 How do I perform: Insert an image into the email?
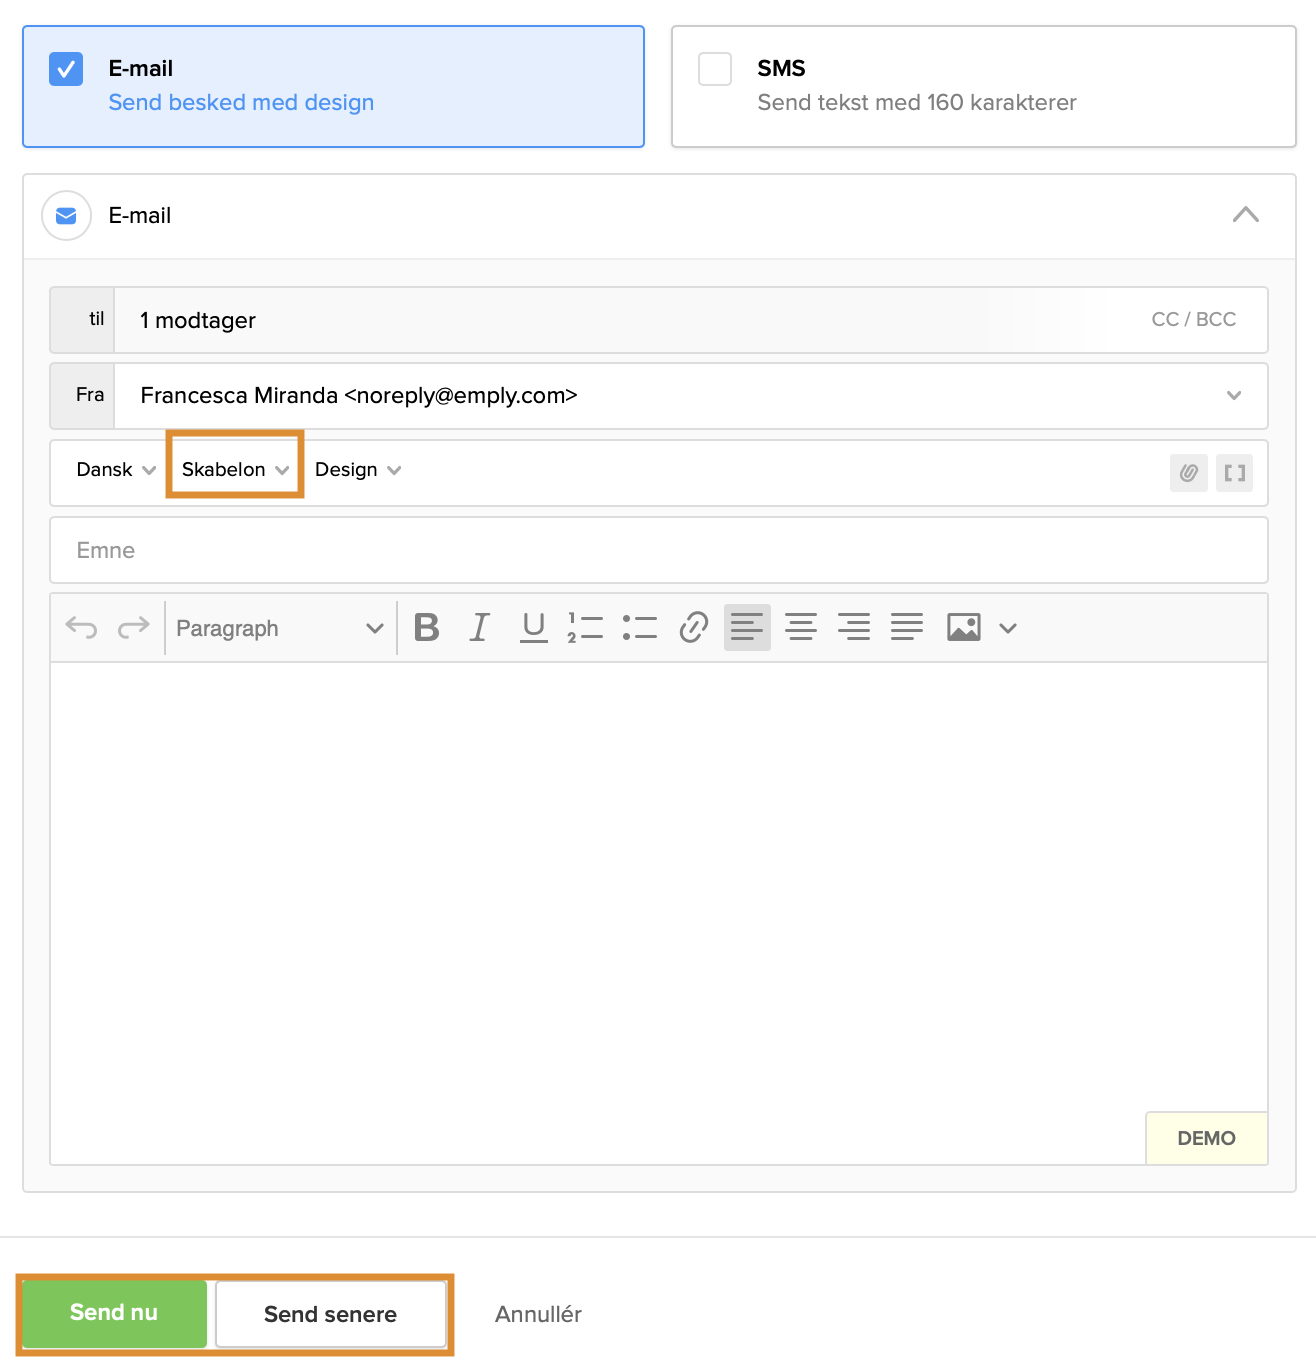tap(963, 628)
